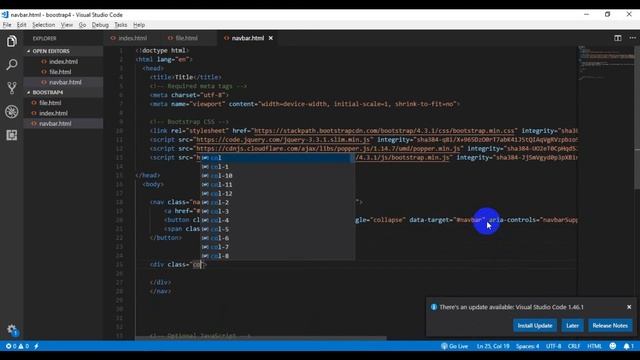Choose the col-5 suggestion
This screenshot has width=640, height=360.
(277, 229)
